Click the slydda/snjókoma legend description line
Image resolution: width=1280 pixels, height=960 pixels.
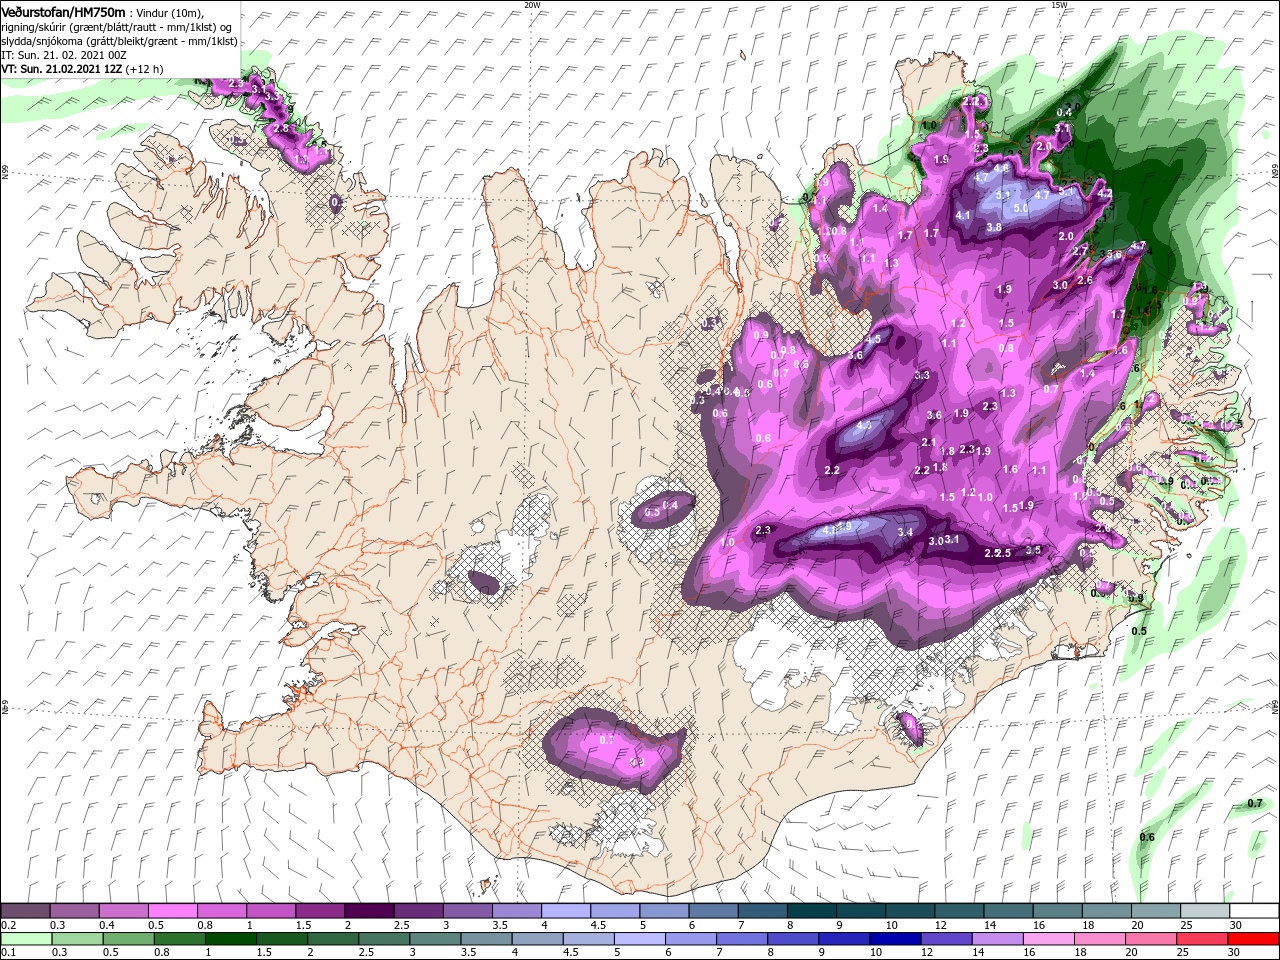click(x=119, y=41)
